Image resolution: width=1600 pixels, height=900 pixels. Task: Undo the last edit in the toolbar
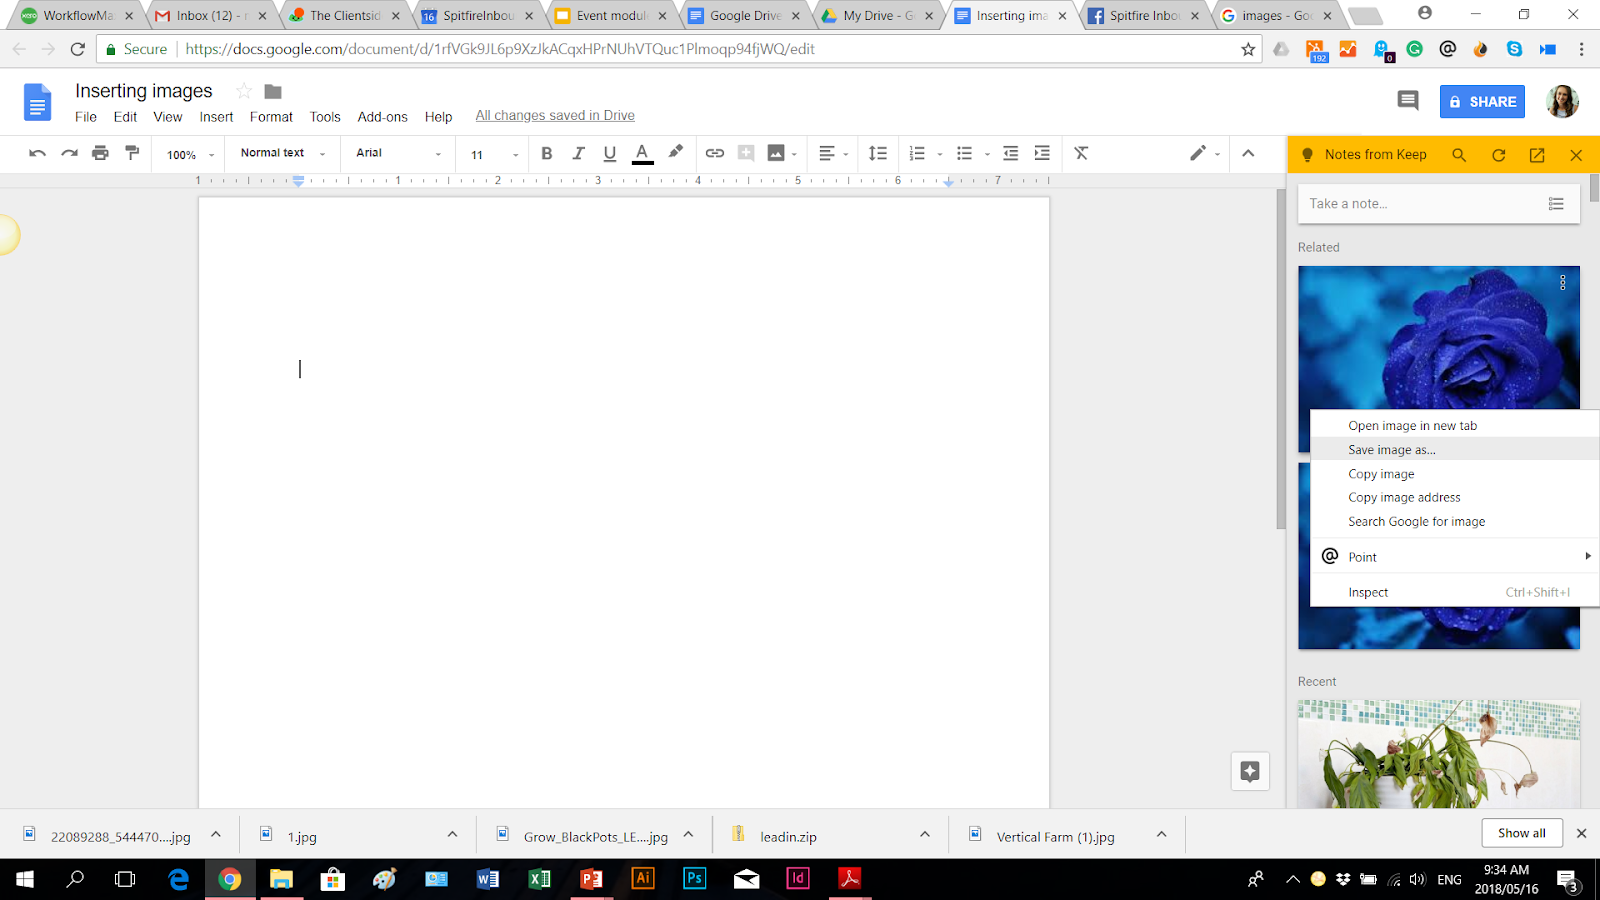click(37, 153)
